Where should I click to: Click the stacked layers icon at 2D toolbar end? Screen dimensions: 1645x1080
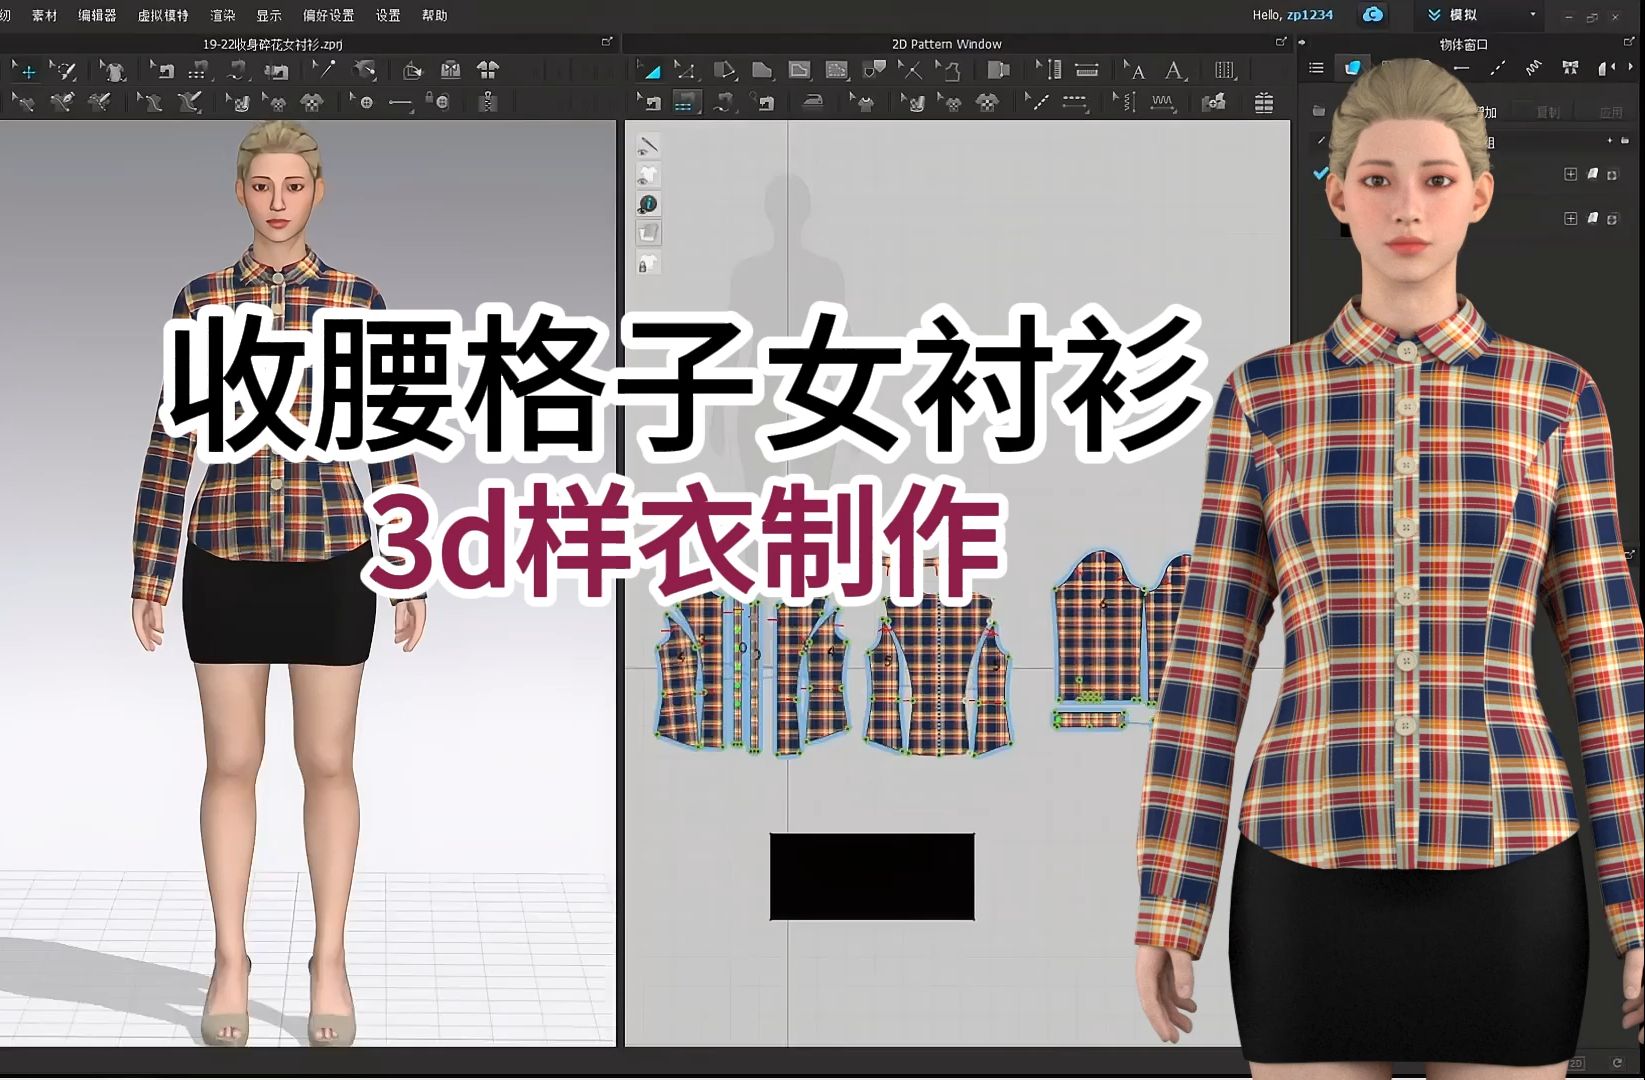click(x=1264, y=102)
